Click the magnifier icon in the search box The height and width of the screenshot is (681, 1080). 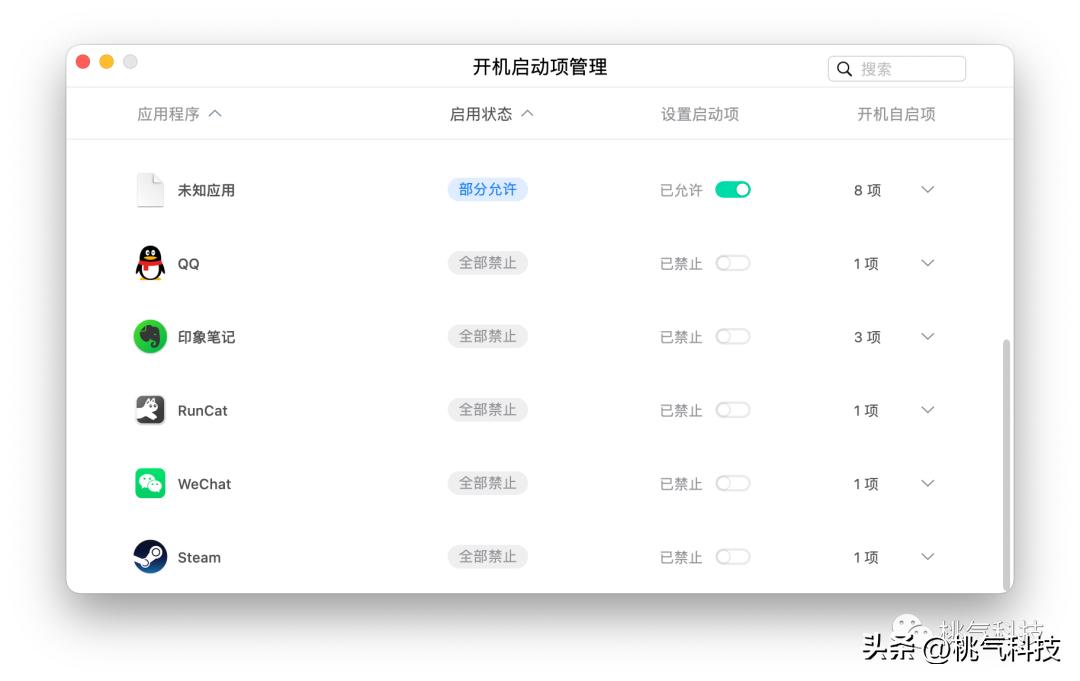(x=844, y=68)
